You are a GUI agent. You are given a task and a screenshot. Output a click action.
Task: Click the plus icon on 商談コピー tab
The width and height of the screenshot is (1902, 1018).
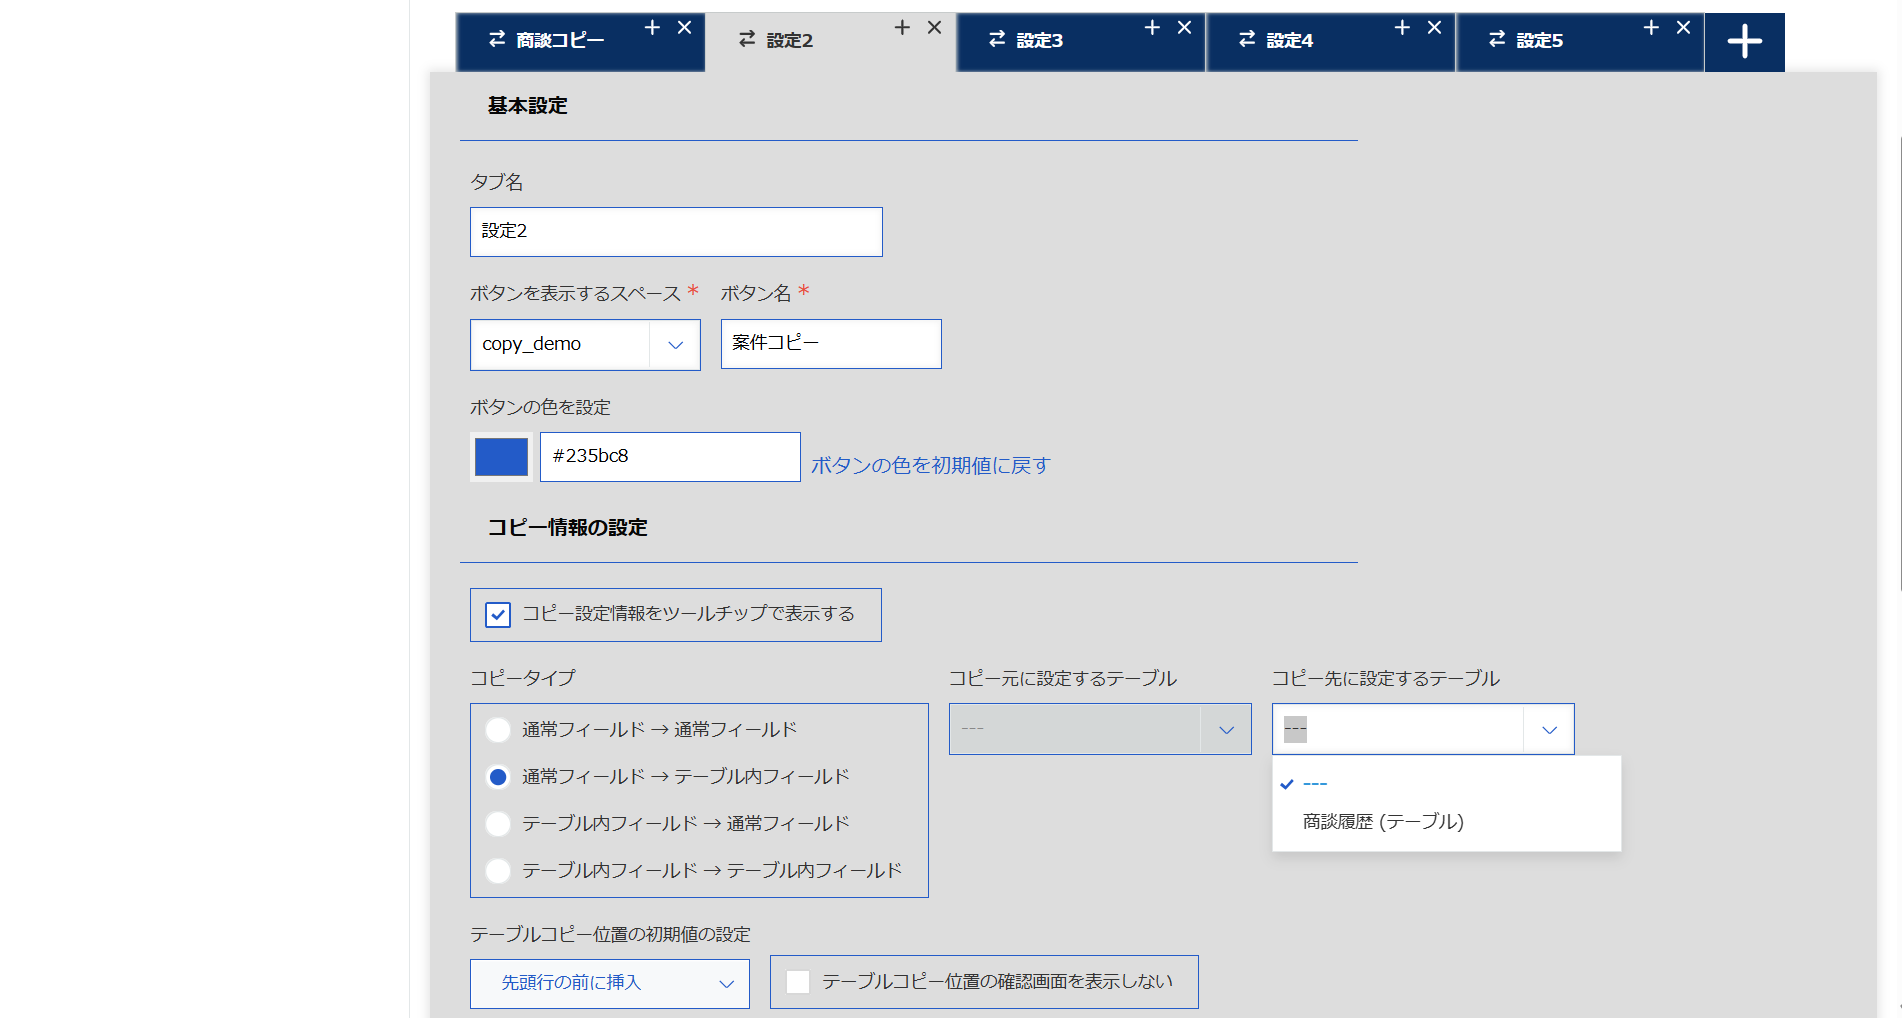click(x=652, y=28)
